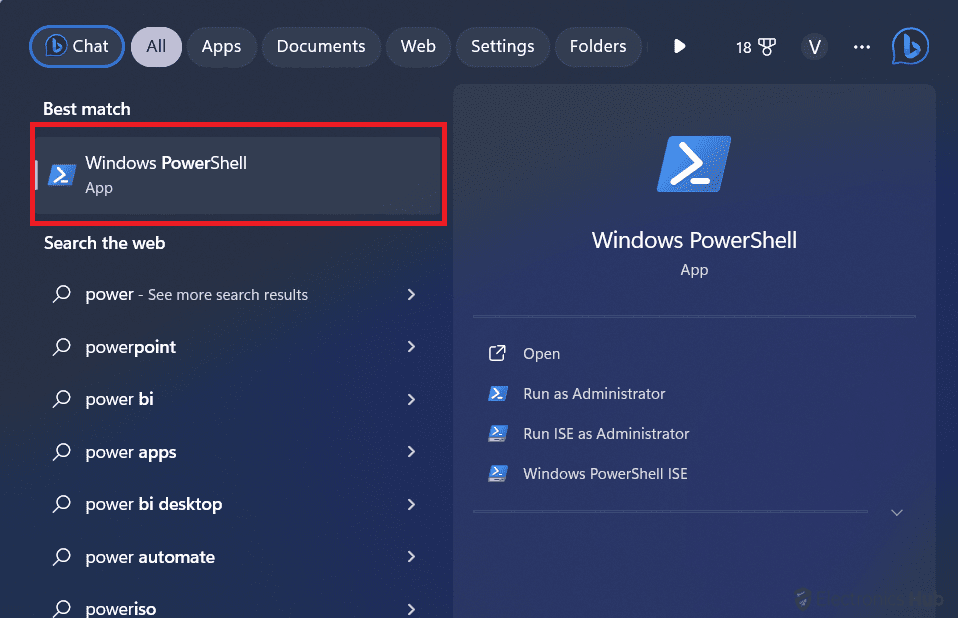Expand the power bi suggestion arrow

point(411,399)
